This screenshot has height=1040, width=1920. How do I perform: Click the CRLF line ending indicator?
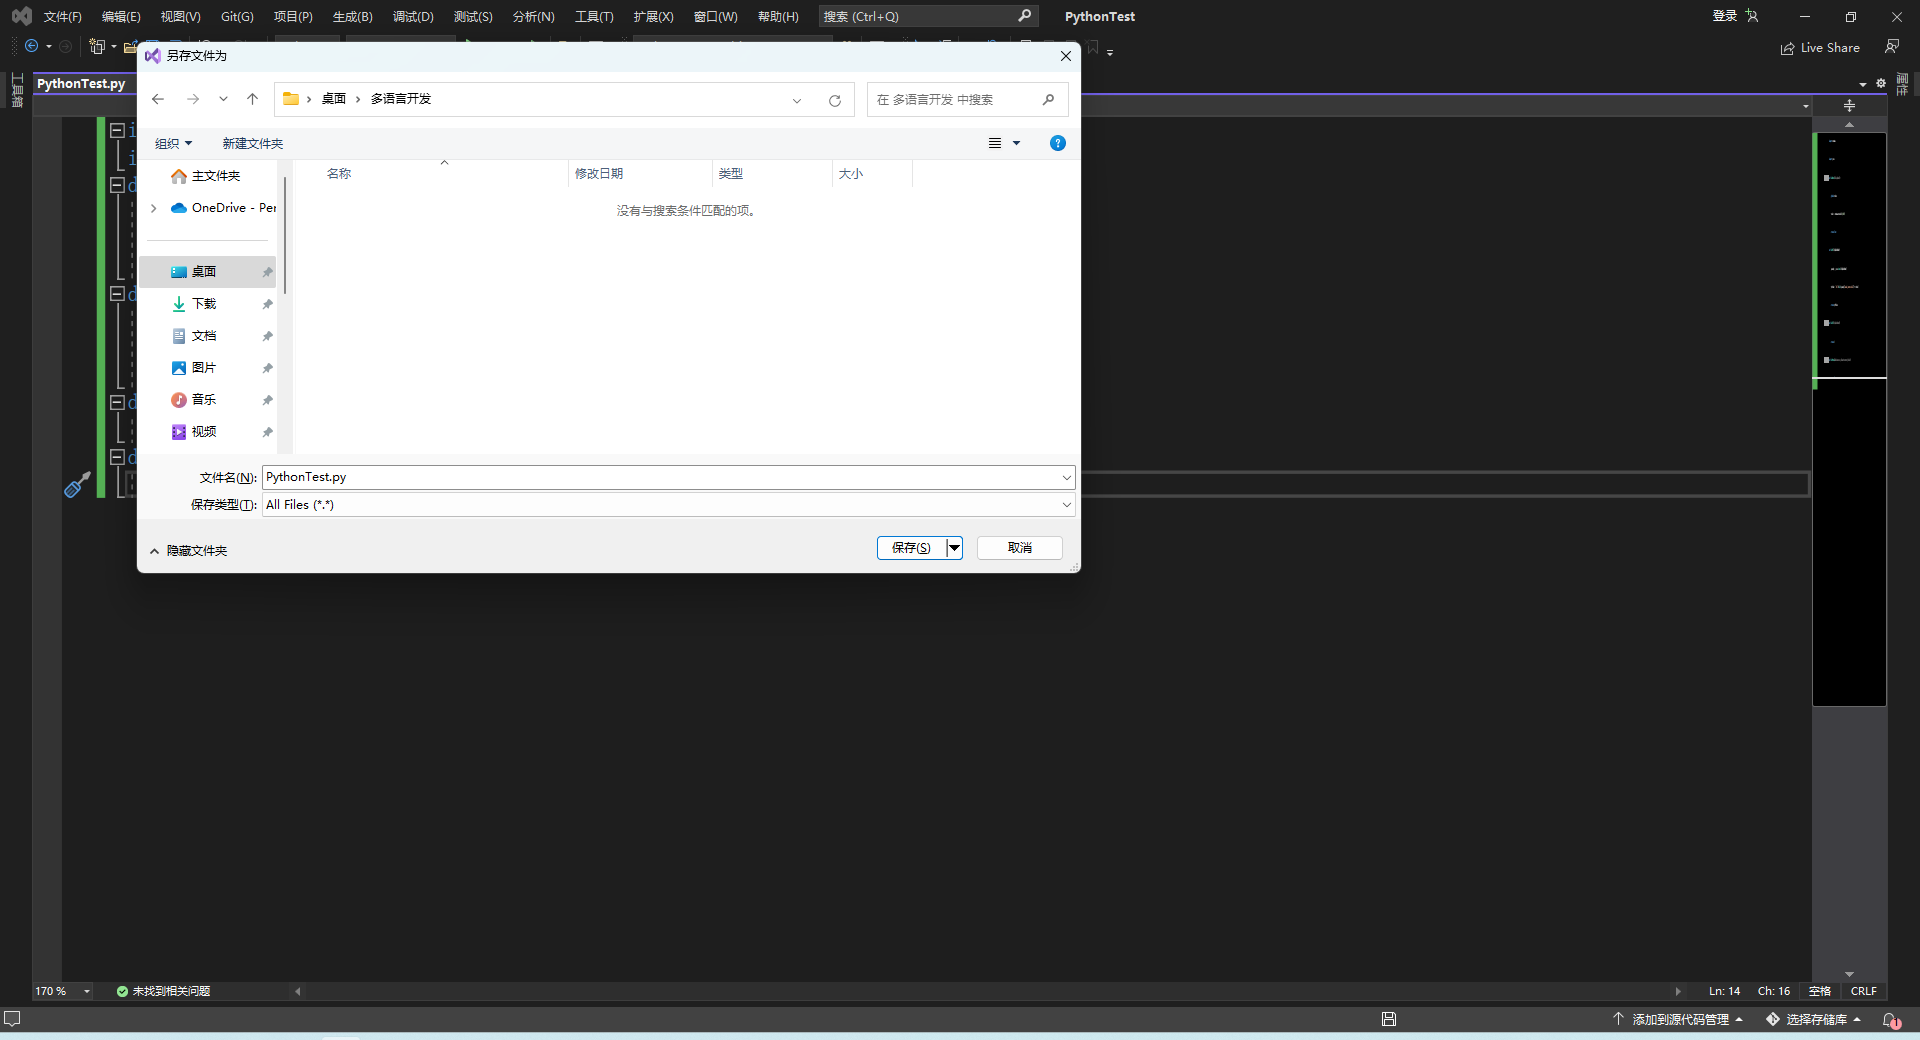(1864, 992)
